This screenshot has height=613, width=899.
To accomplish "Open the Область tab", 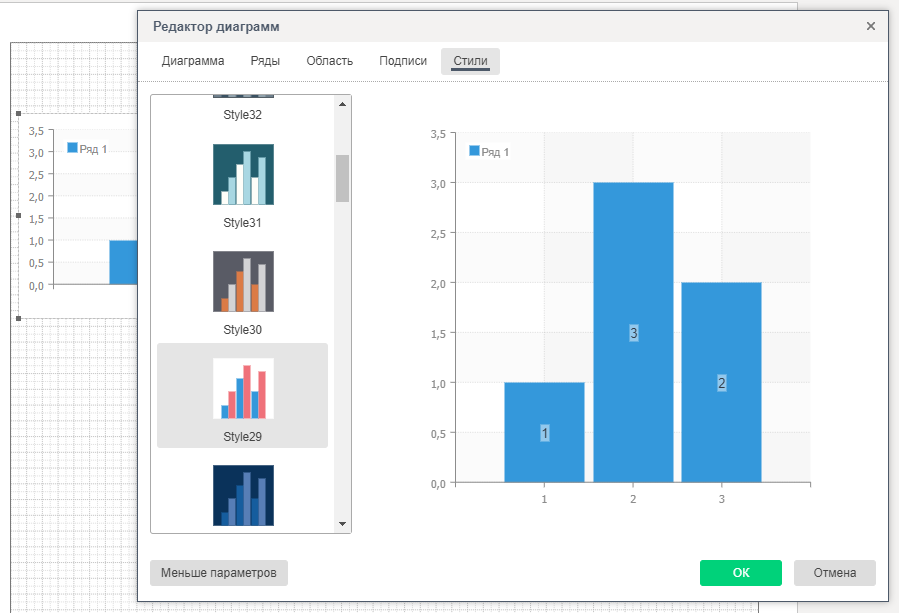I will pos(329,61).
